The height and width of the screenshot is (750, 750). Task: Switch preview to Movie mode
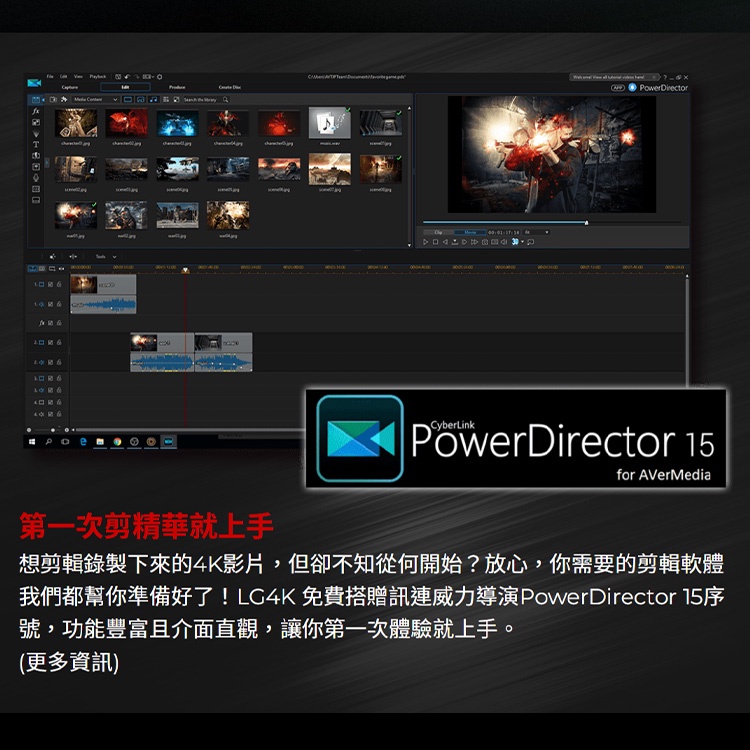pos(469,232)
